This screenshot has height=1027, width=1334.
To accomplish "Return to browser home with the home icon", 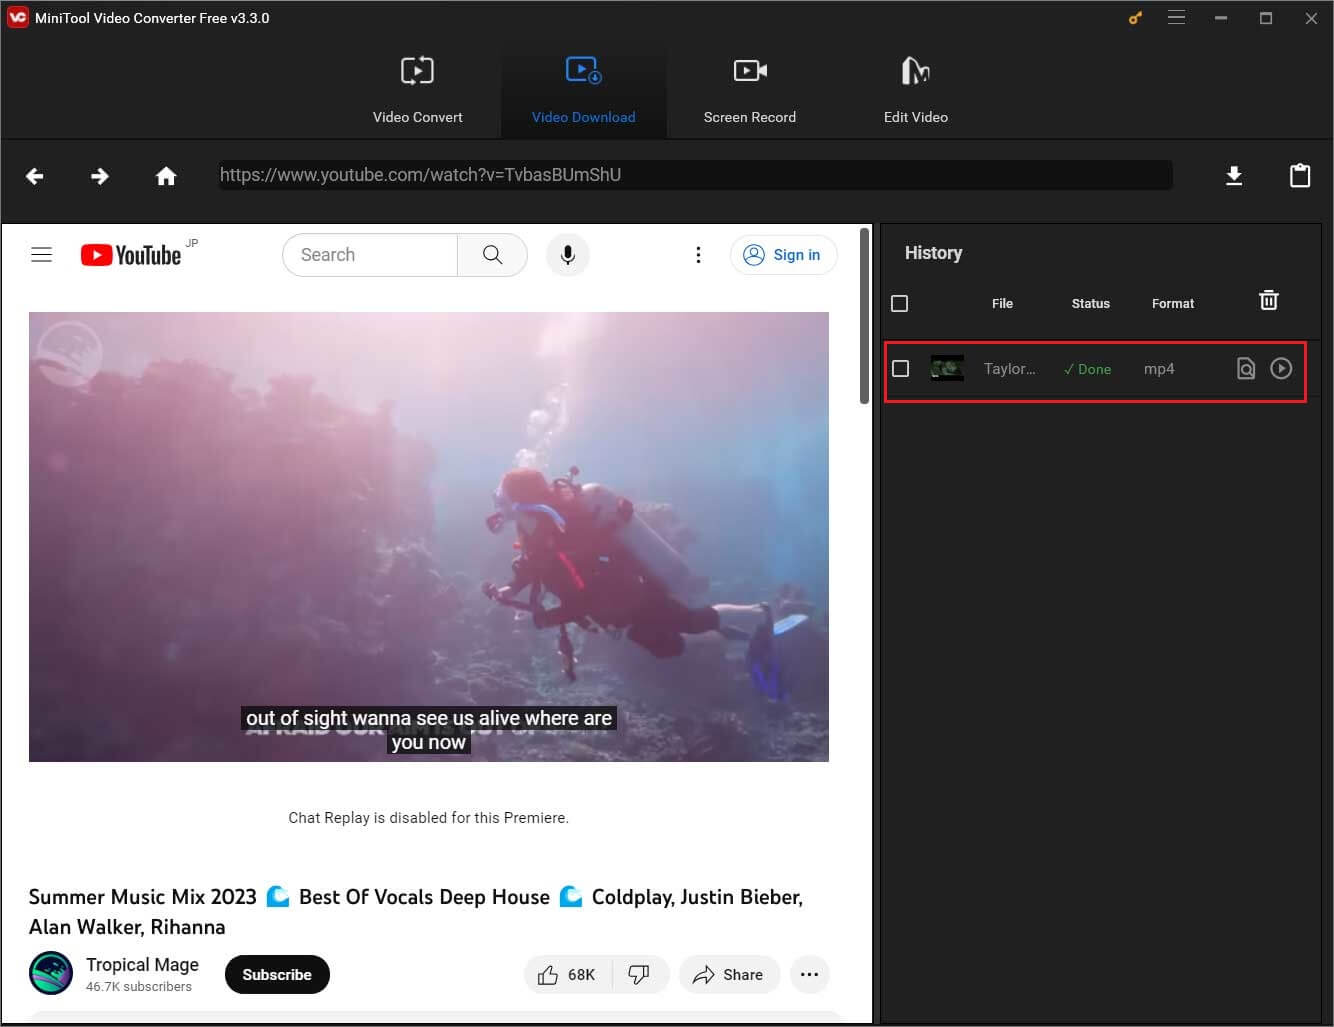I will (166, 175).
